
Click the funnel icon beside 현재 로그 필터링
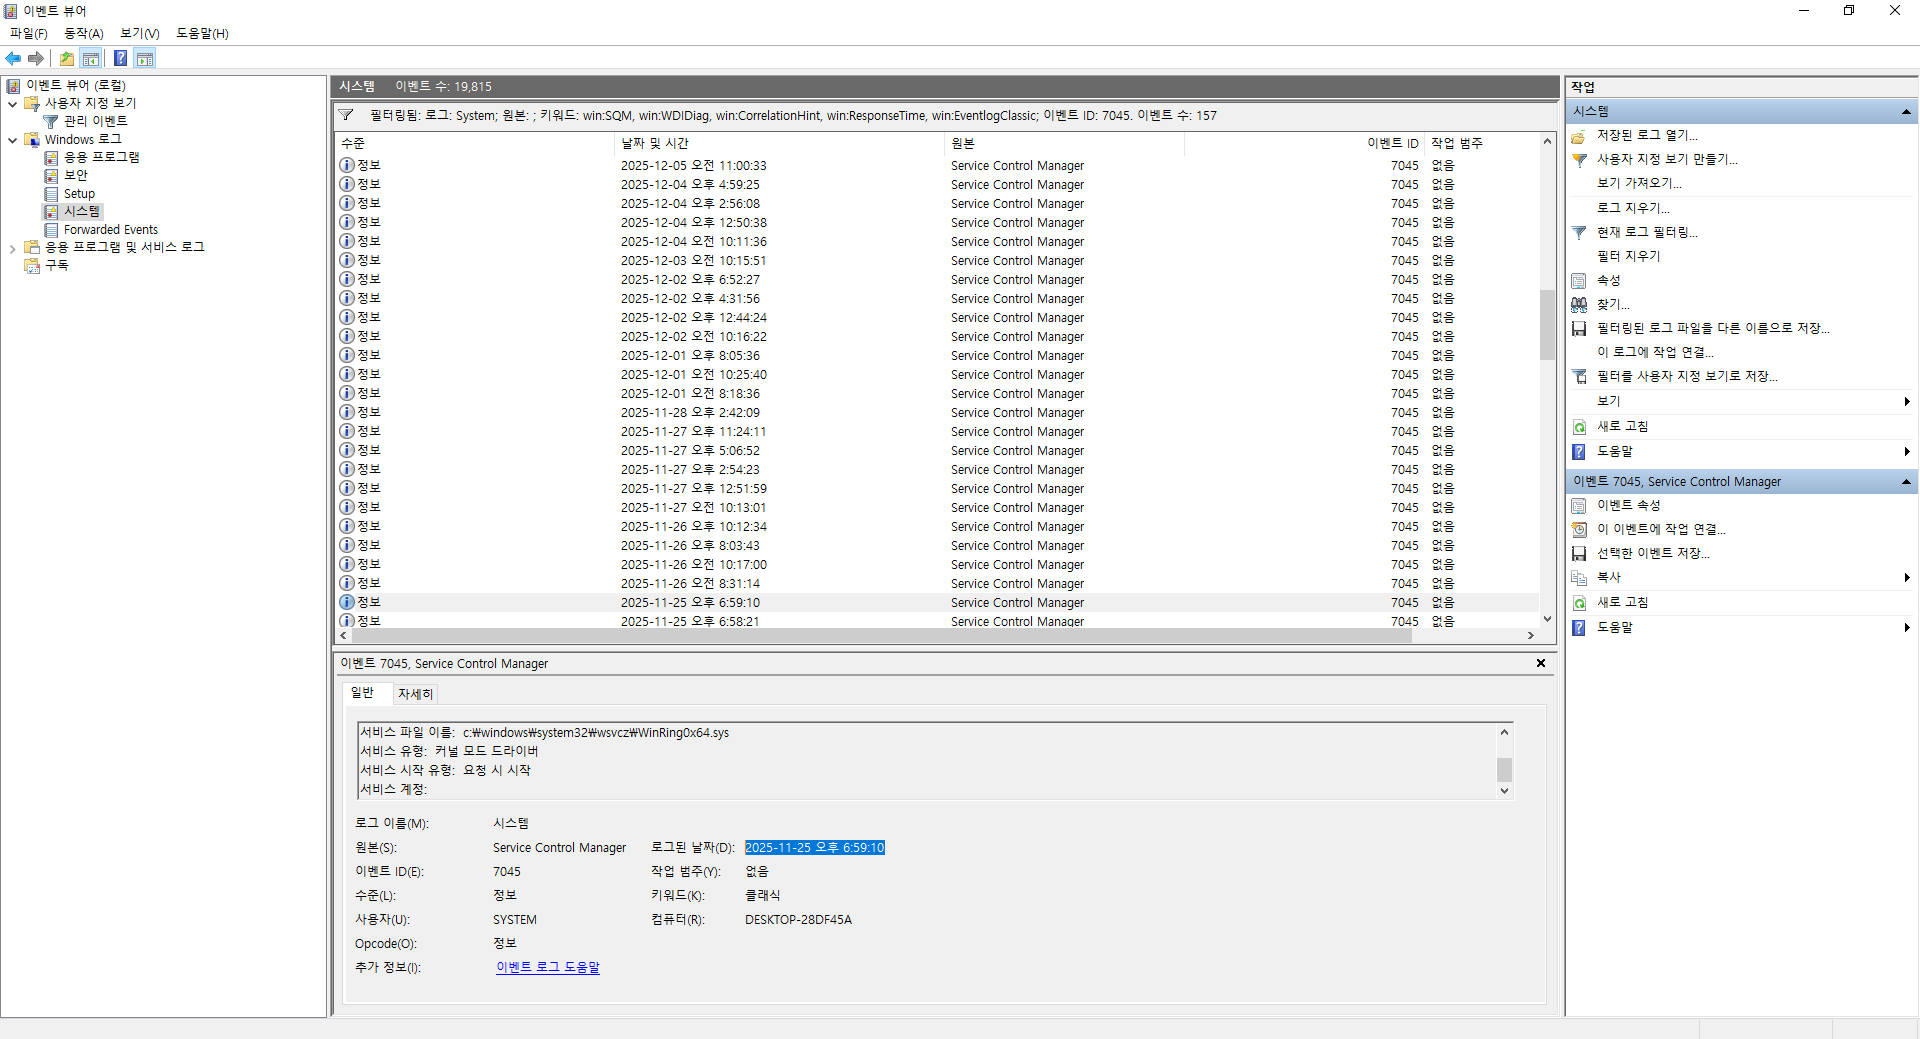[x=1579, y=232]
